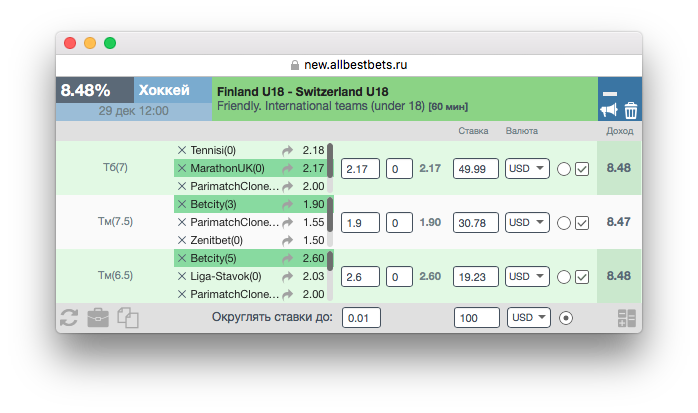The height and width of the screenshot is (413, 698).
Task: Edit the 19.23 stake field
Action: [x=476, y=276]
